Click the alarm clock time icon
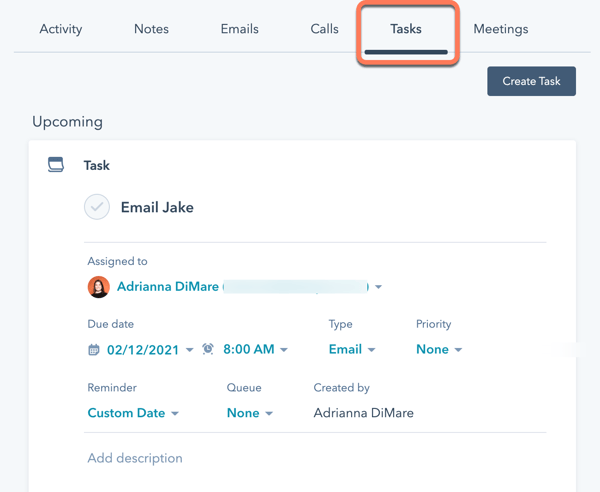The image size is (600, 492). pyautogui.click(x=208, y=349)
